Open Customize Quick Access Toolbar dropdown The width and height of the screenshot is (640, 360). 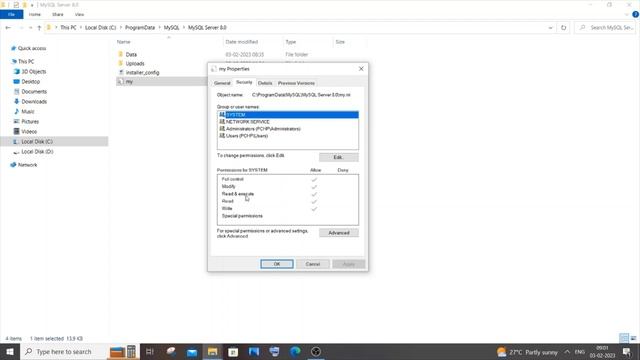(x=32, y=5)
